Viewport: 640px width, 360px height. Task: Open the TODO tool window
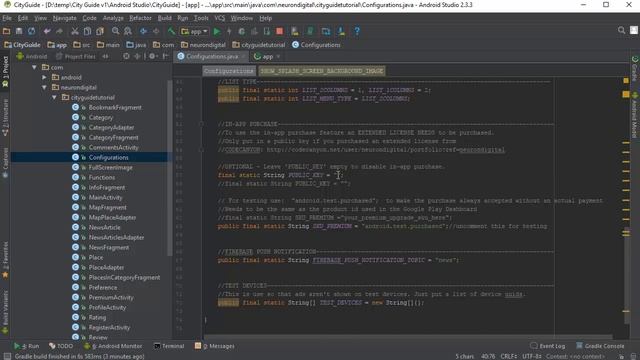(61, 346)
